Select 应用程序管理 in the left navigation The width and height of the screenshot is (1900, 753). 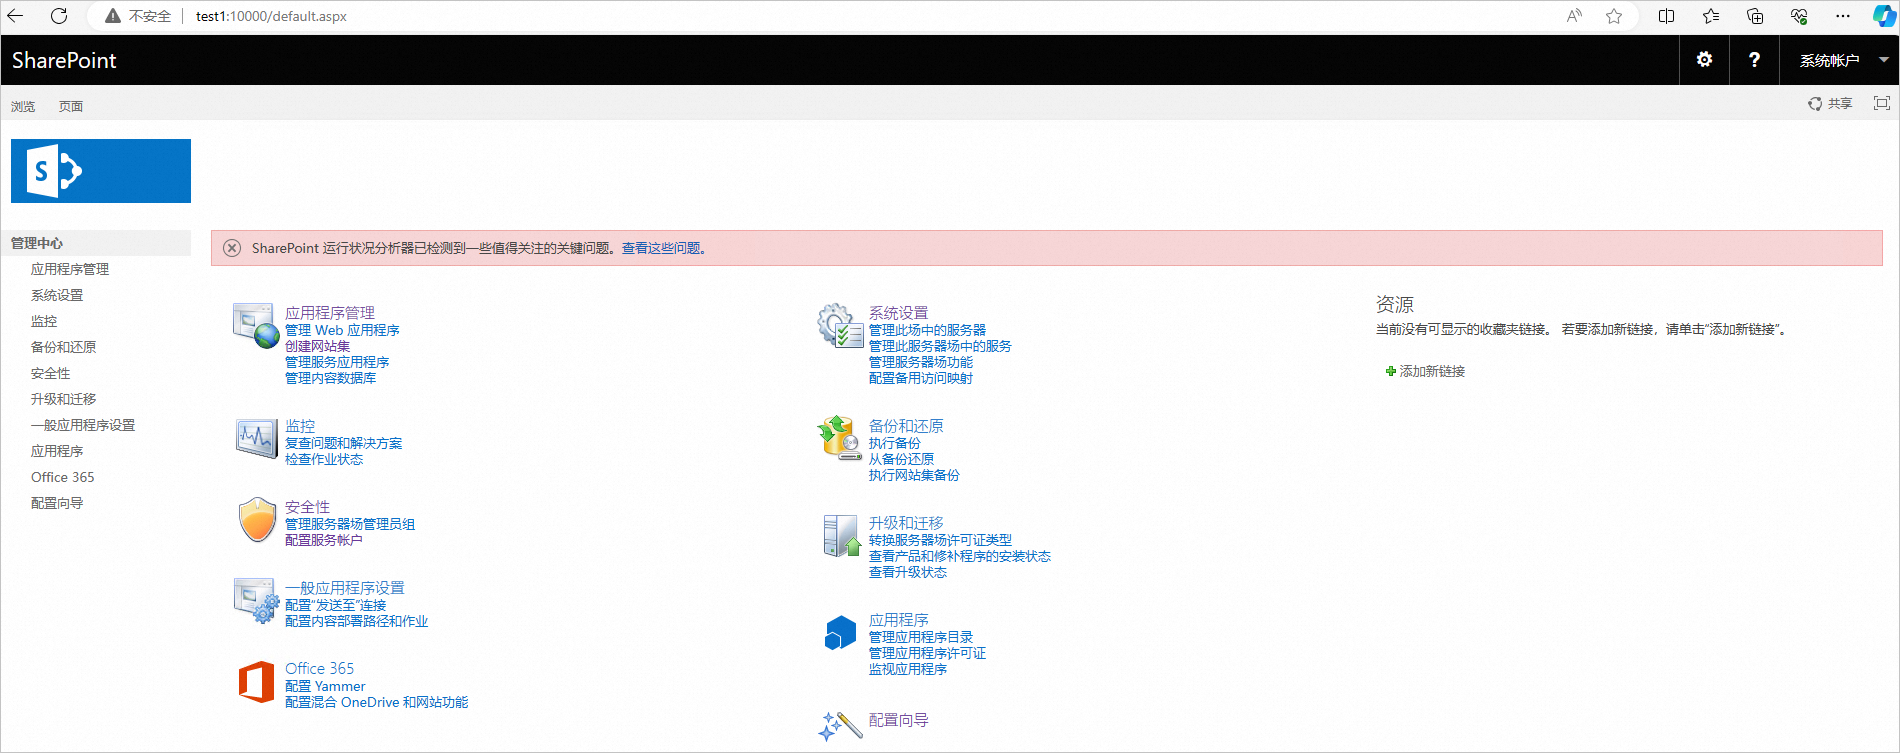70,269
